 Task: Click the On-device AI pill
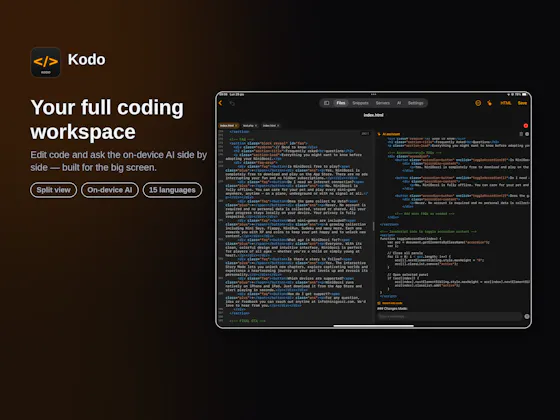point(110,190)
